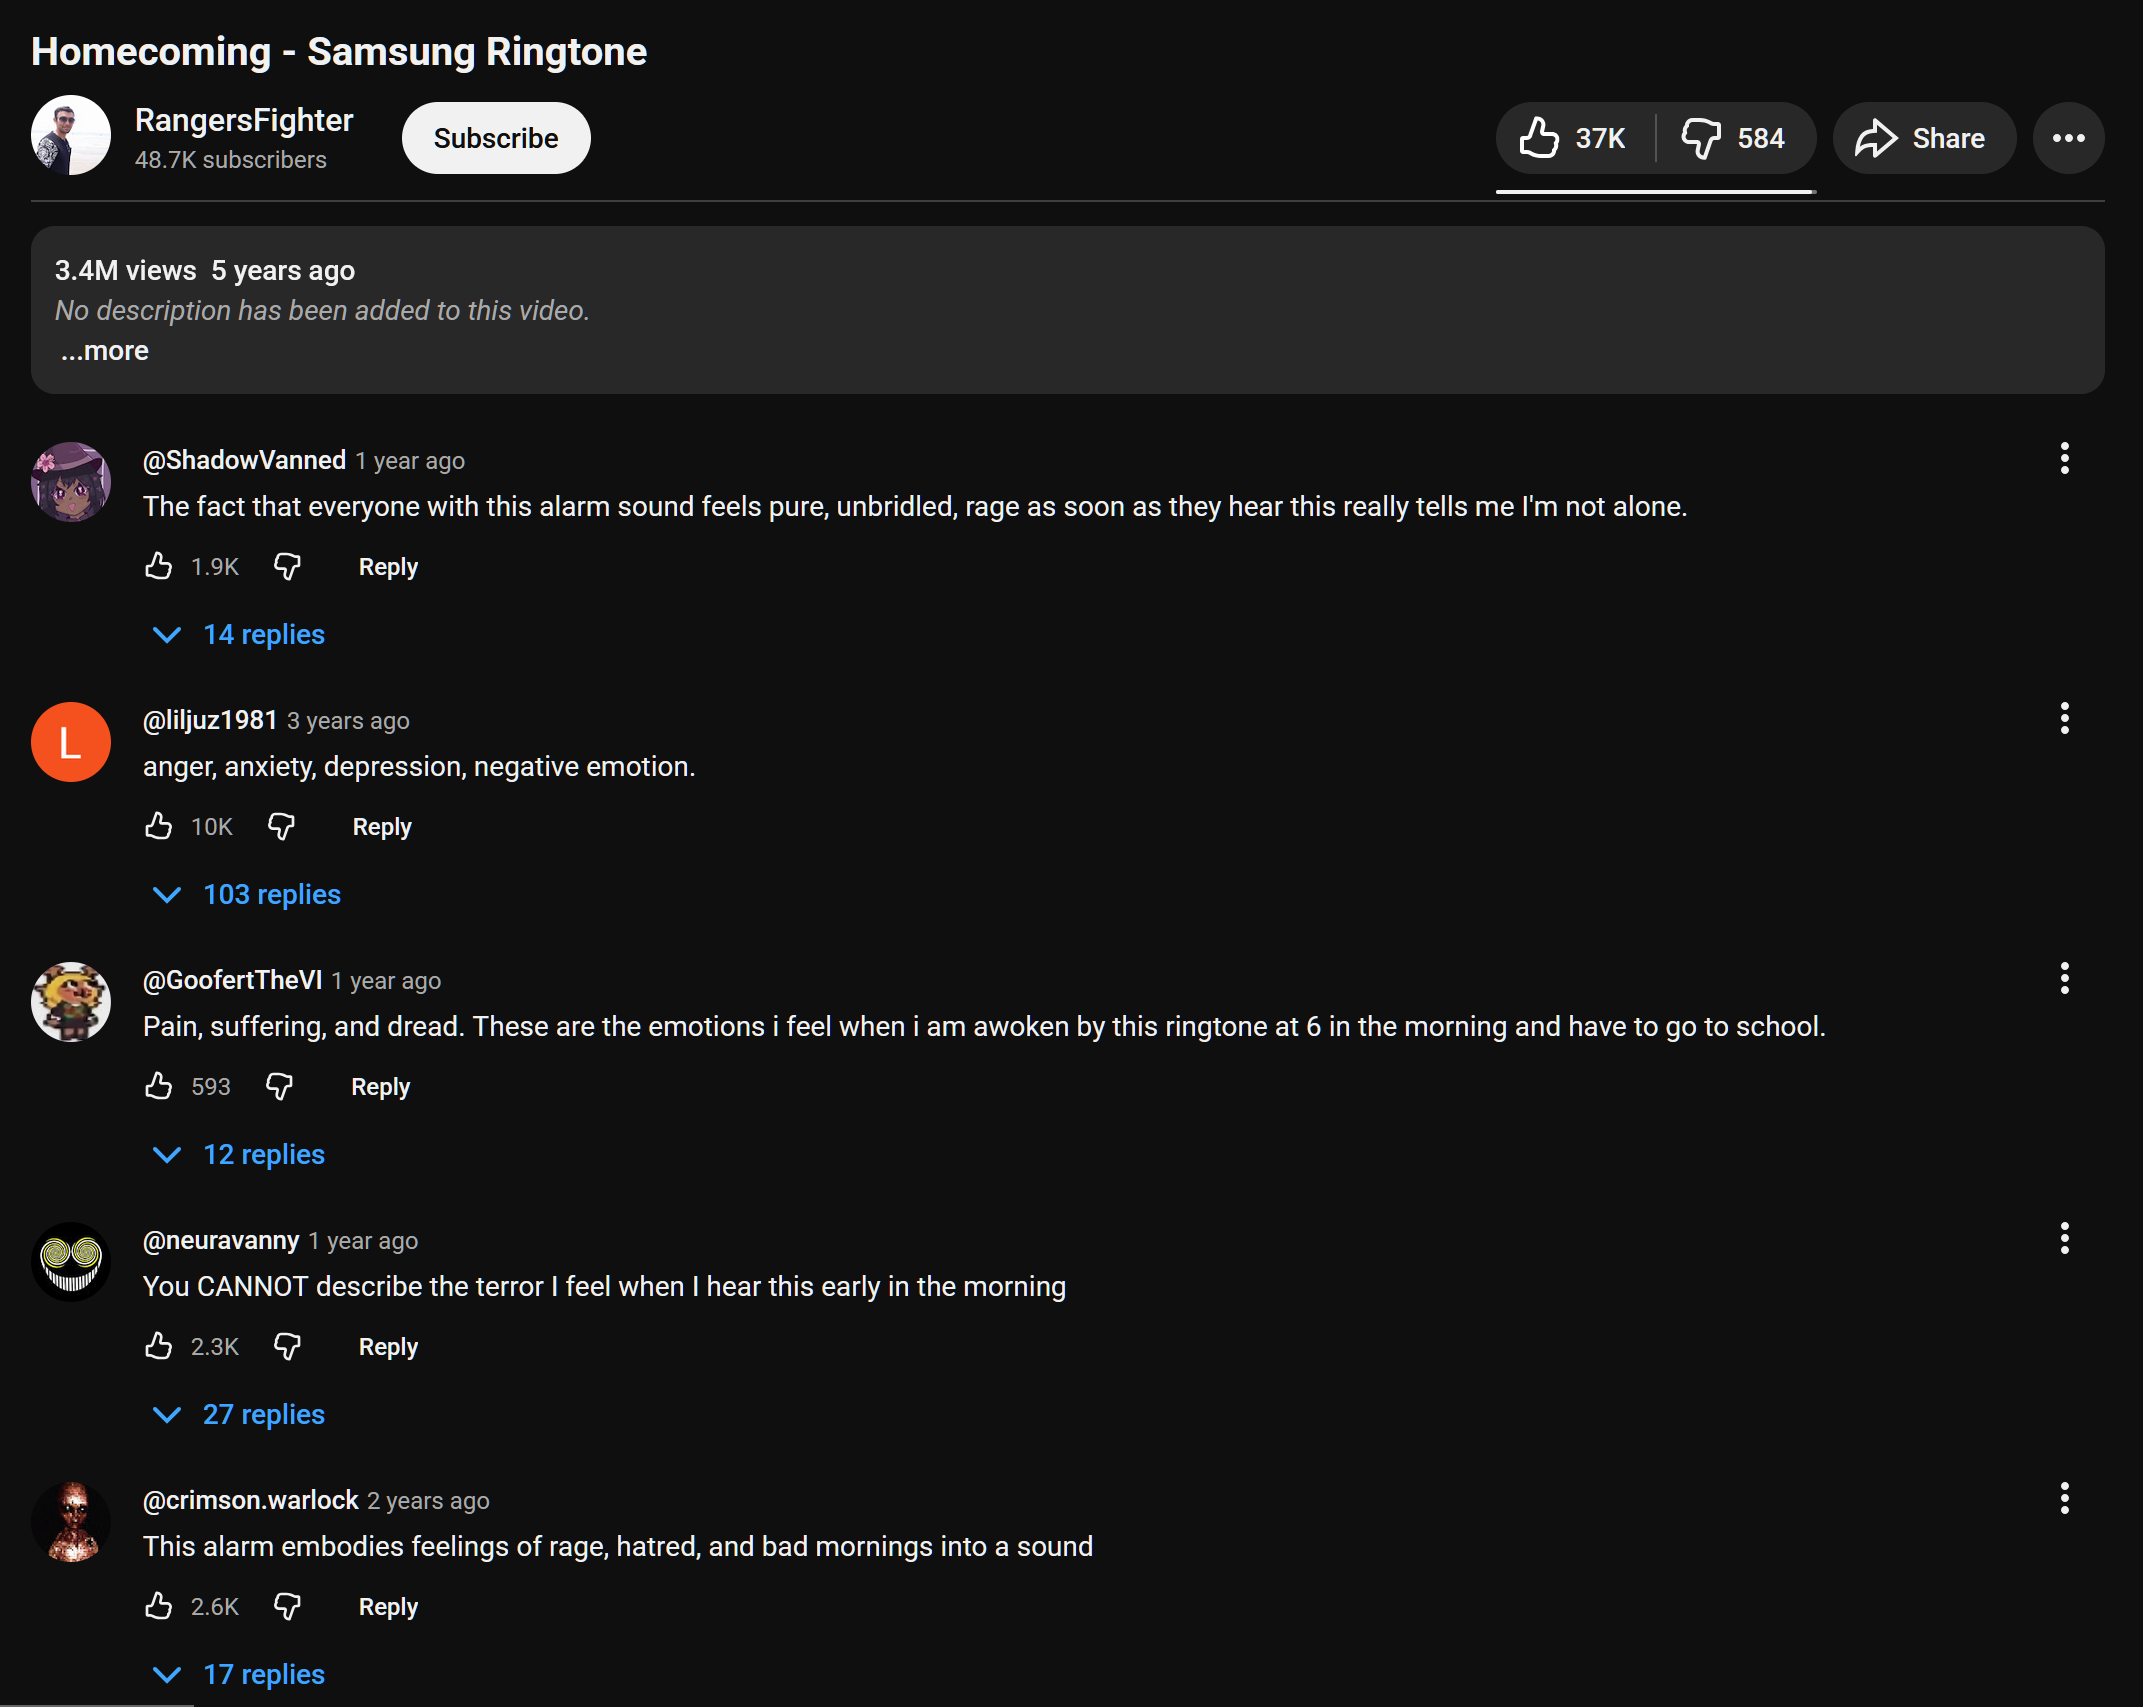Open @crimson.warlock's profile picture
The height and width of the screenshot is (1707, 2143).
tap(71, 1521)
